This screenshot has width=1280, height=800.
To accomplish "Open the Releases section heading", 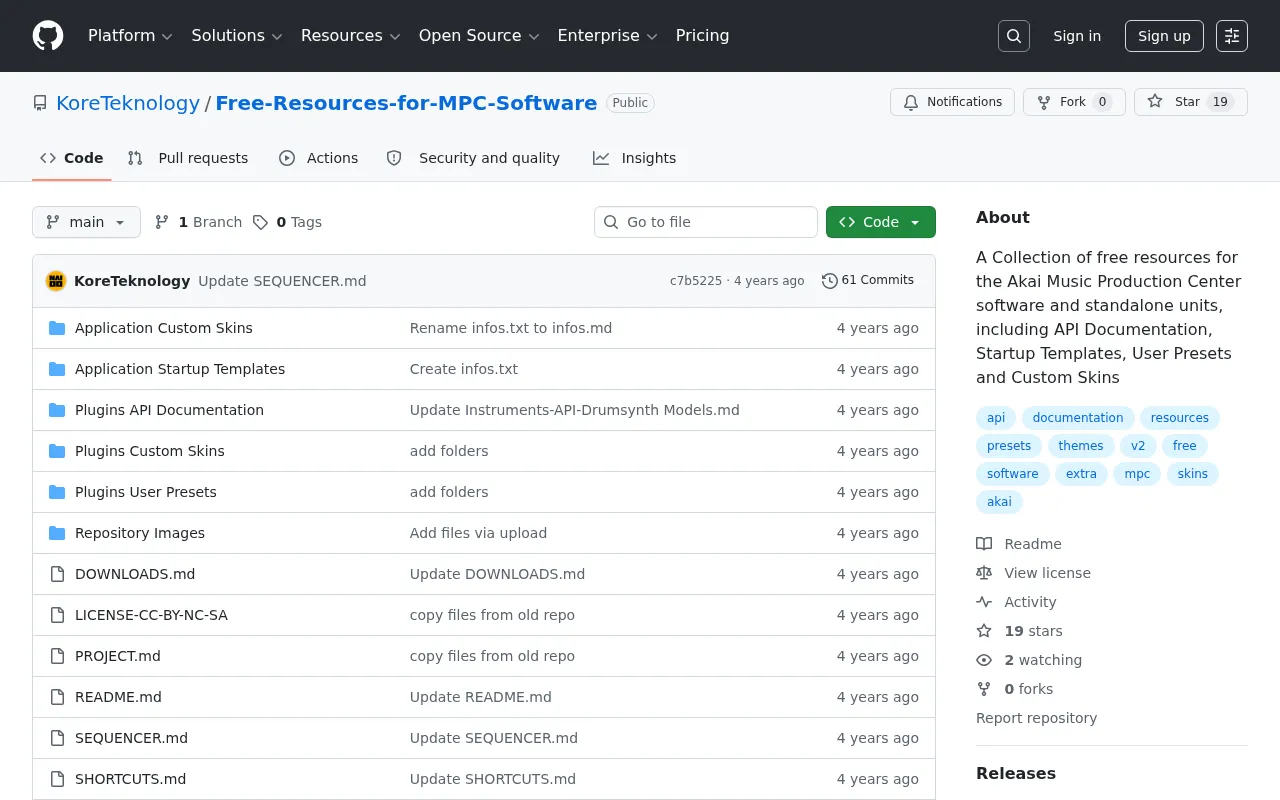I will (x=1016, y=773).
